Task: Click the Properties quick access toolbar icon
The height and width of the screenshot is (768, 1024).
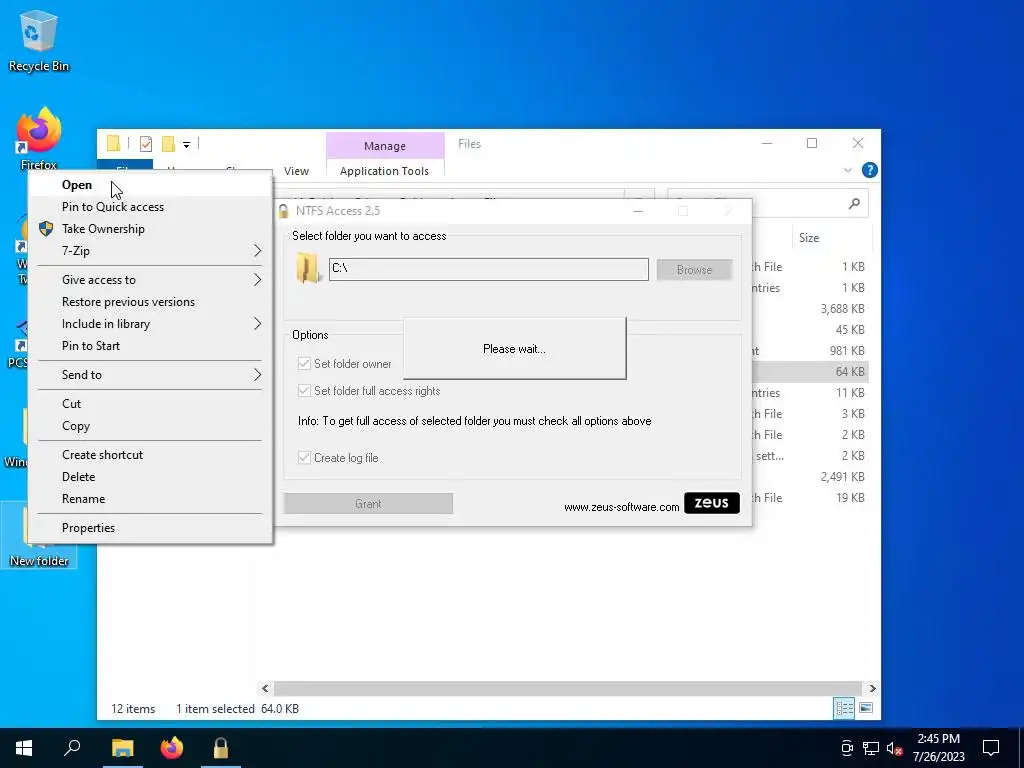Action: click(x=146, y=144)
